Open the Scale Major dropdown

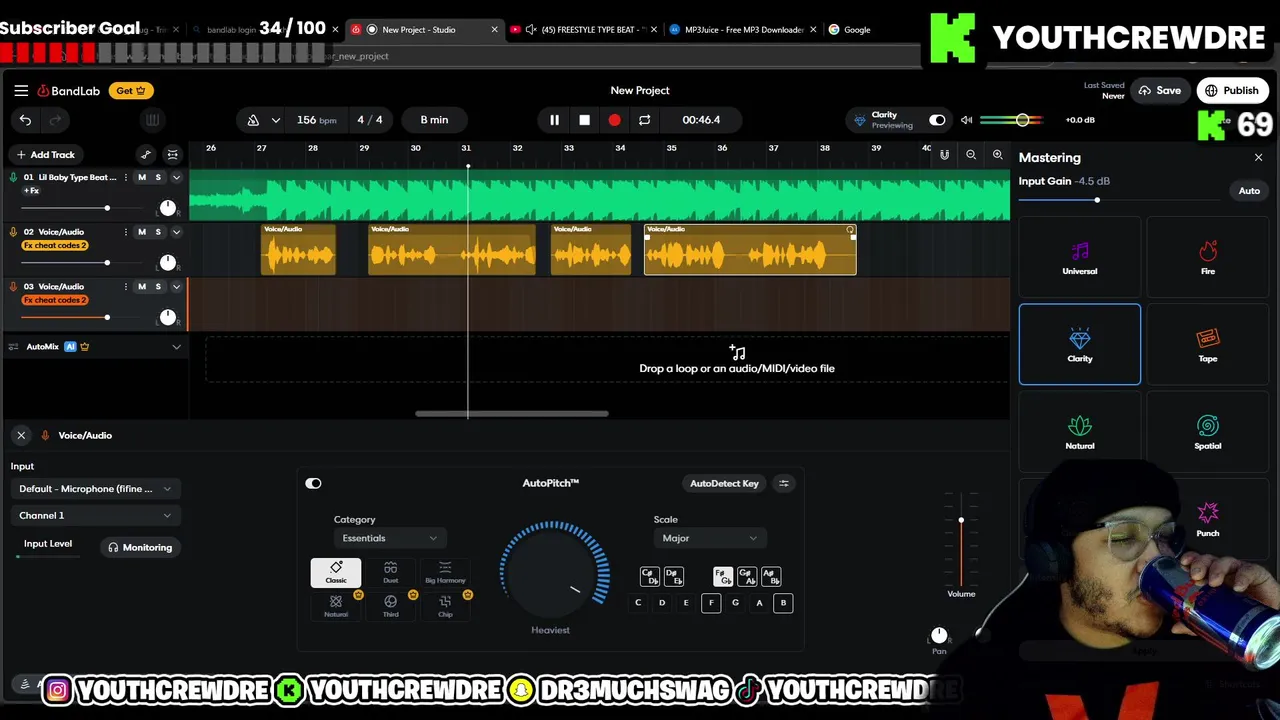(x=709, y=538)
